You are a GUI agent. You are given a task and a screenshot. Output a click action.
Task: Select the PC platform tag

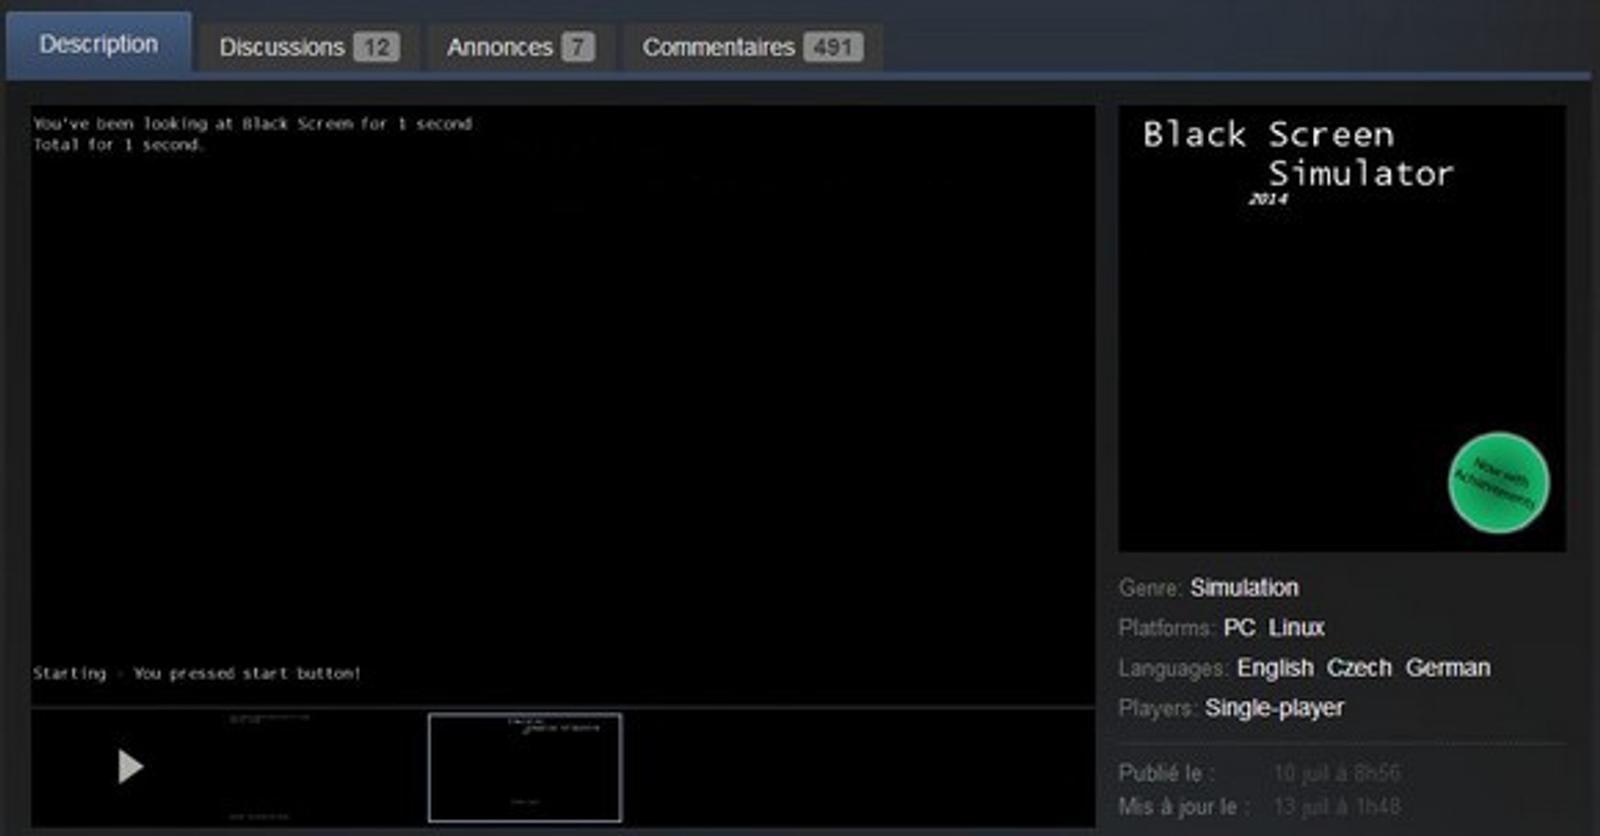(x=1239, y=628)
